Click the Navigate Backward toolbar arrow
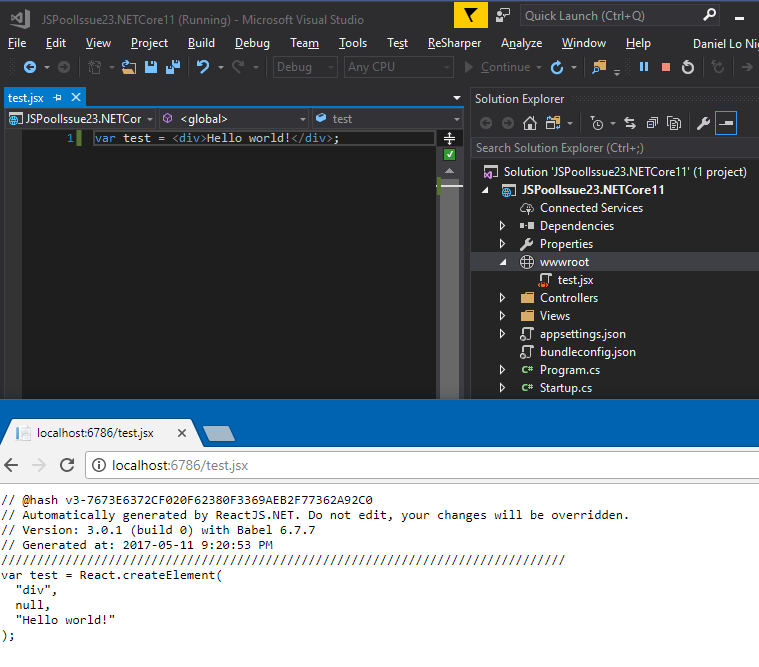 pos(30,67)
